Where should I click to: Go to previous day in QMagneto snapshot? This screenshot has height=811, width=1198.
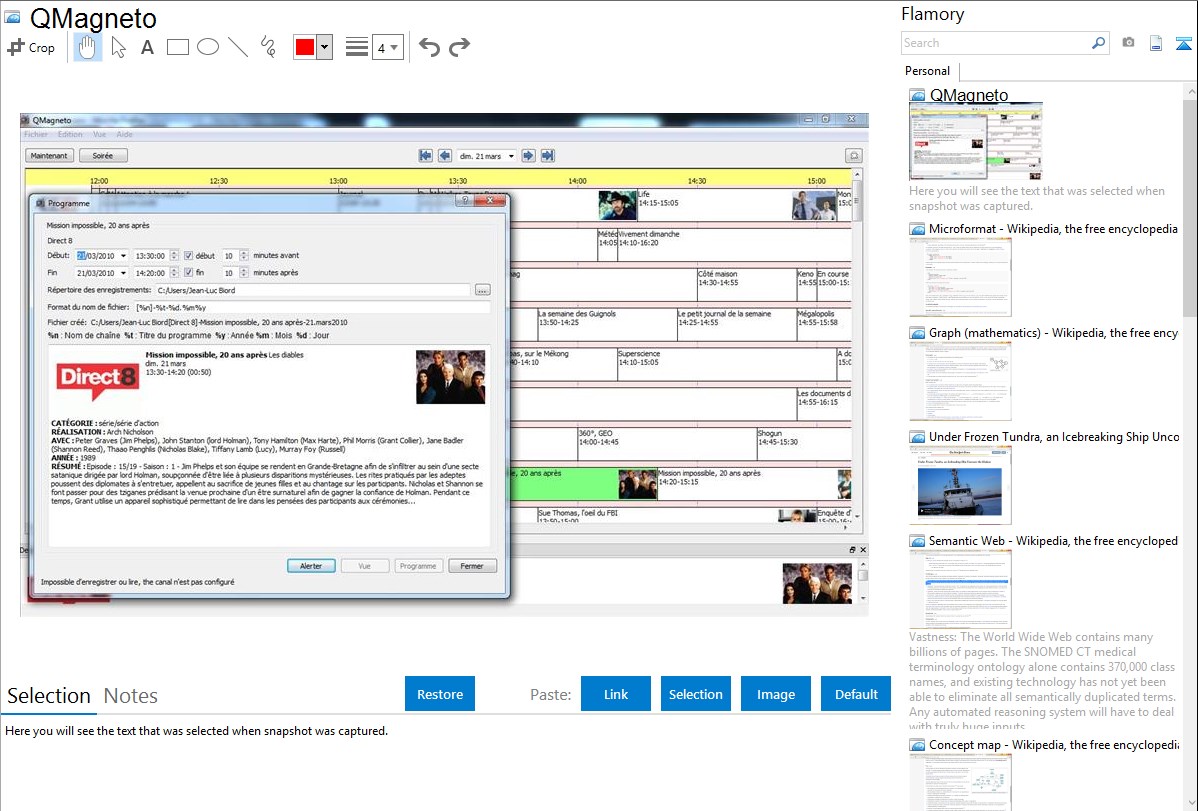[444, 156]
